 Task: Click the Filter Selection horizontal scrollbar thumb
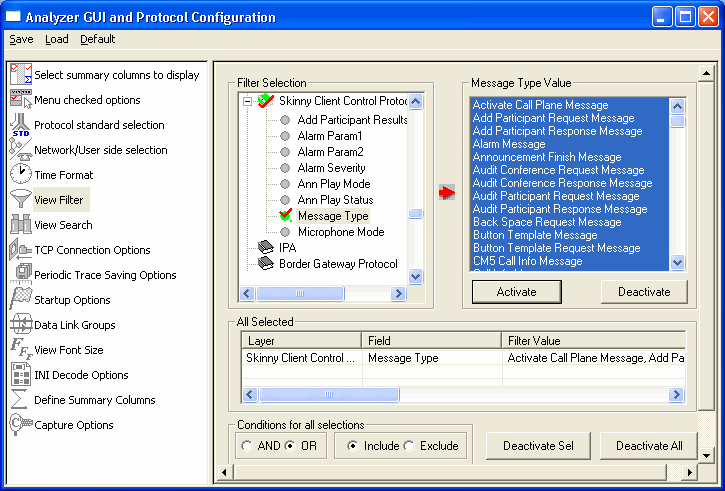click(300, 293)
